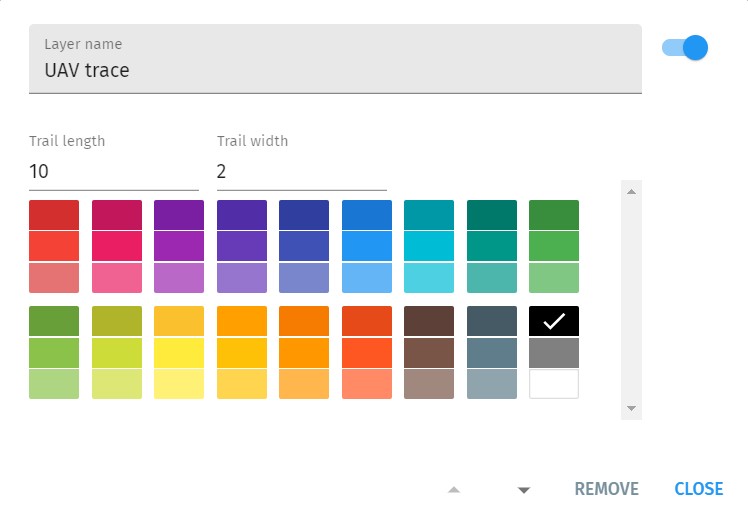Screen dimensions: 748x528
Task: Click the Layer name text field
Action: (x=335, y=70)
